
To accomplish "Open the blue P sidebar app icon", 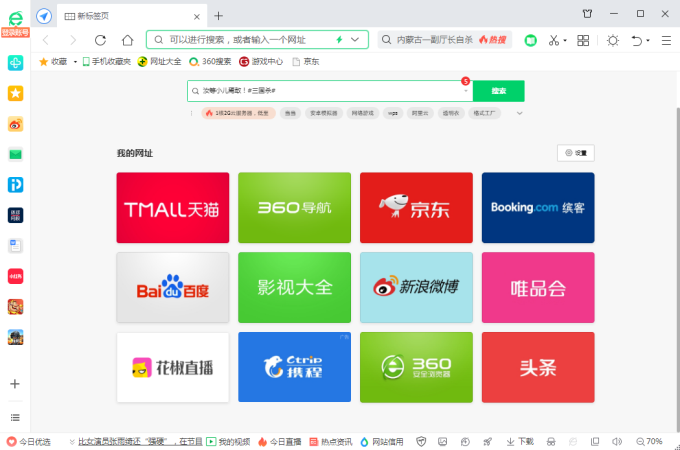I will 15,185.
